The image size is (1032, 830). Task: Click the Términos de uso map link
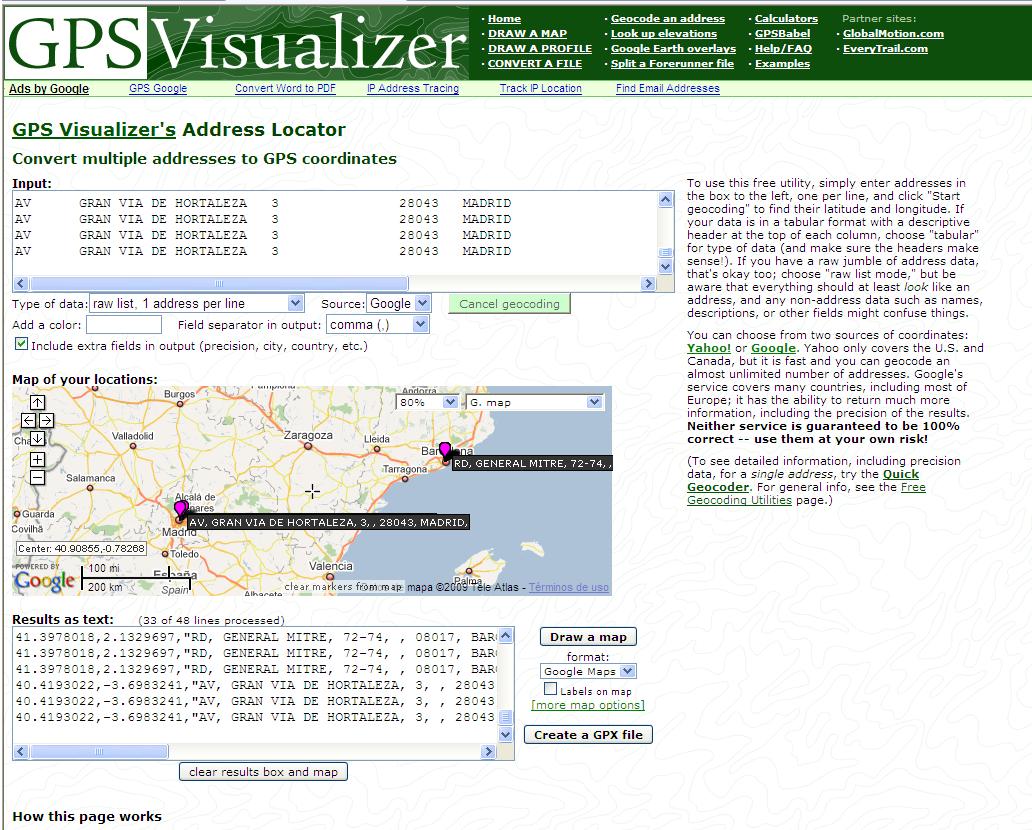coord(569,587)
